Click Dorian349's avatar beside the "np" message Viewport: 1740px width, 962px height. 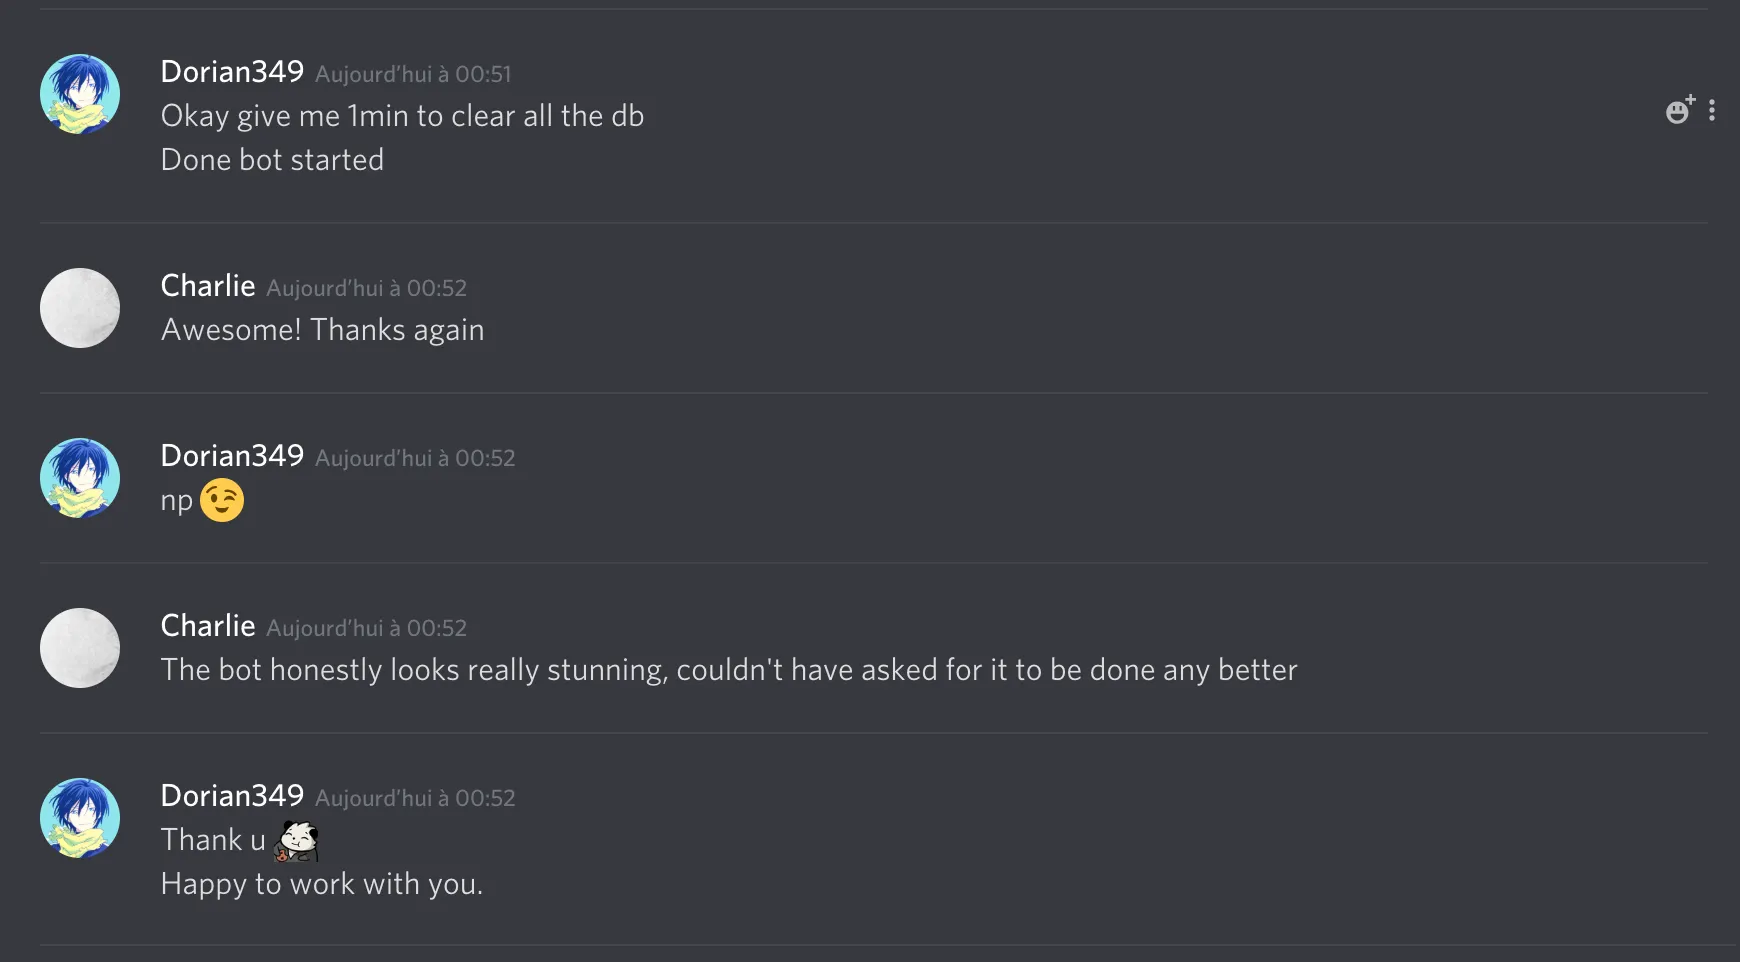(x=80, y=478)
